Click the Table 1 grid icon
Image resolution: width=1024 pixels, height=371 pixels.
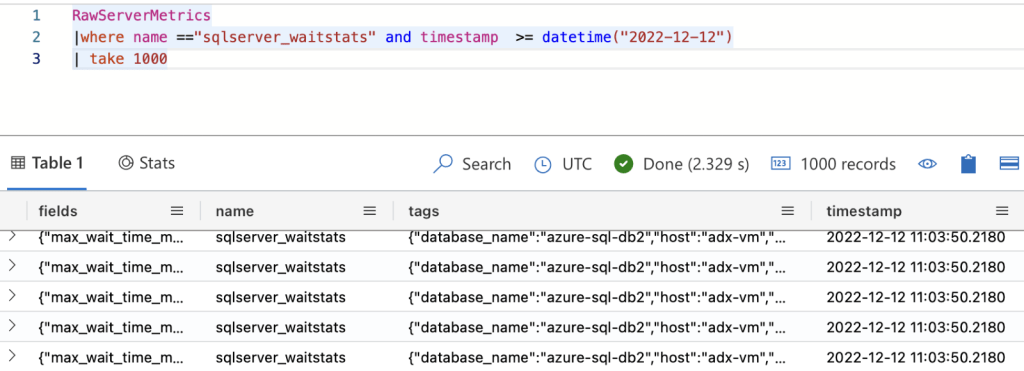(x=18, y=163)
